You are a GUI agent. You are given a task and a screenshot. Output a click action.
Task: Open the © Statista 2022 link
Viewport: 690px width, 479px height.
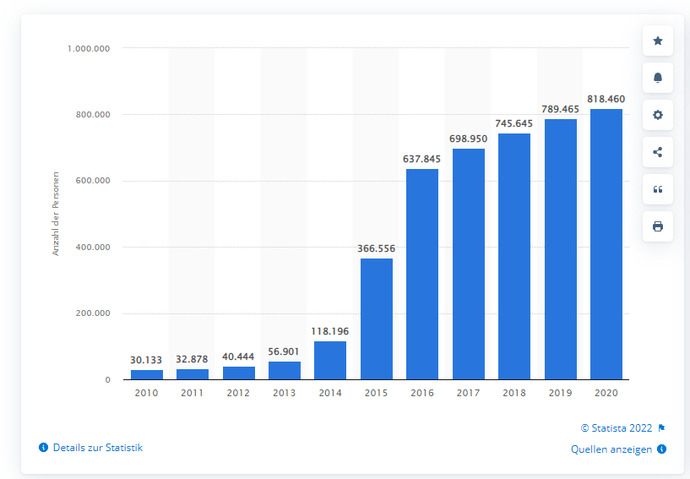point(617,428)
